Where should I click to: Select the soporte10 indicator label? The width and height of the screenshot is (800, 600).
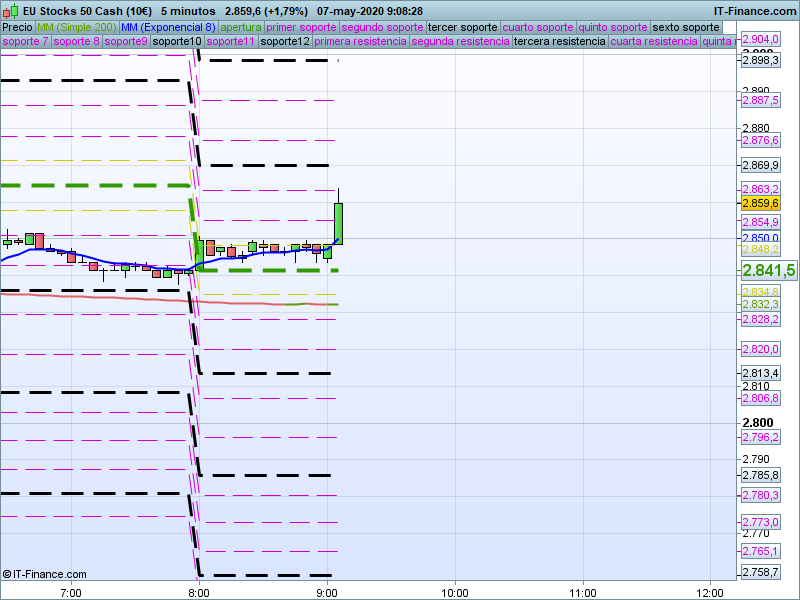(177, 42)
